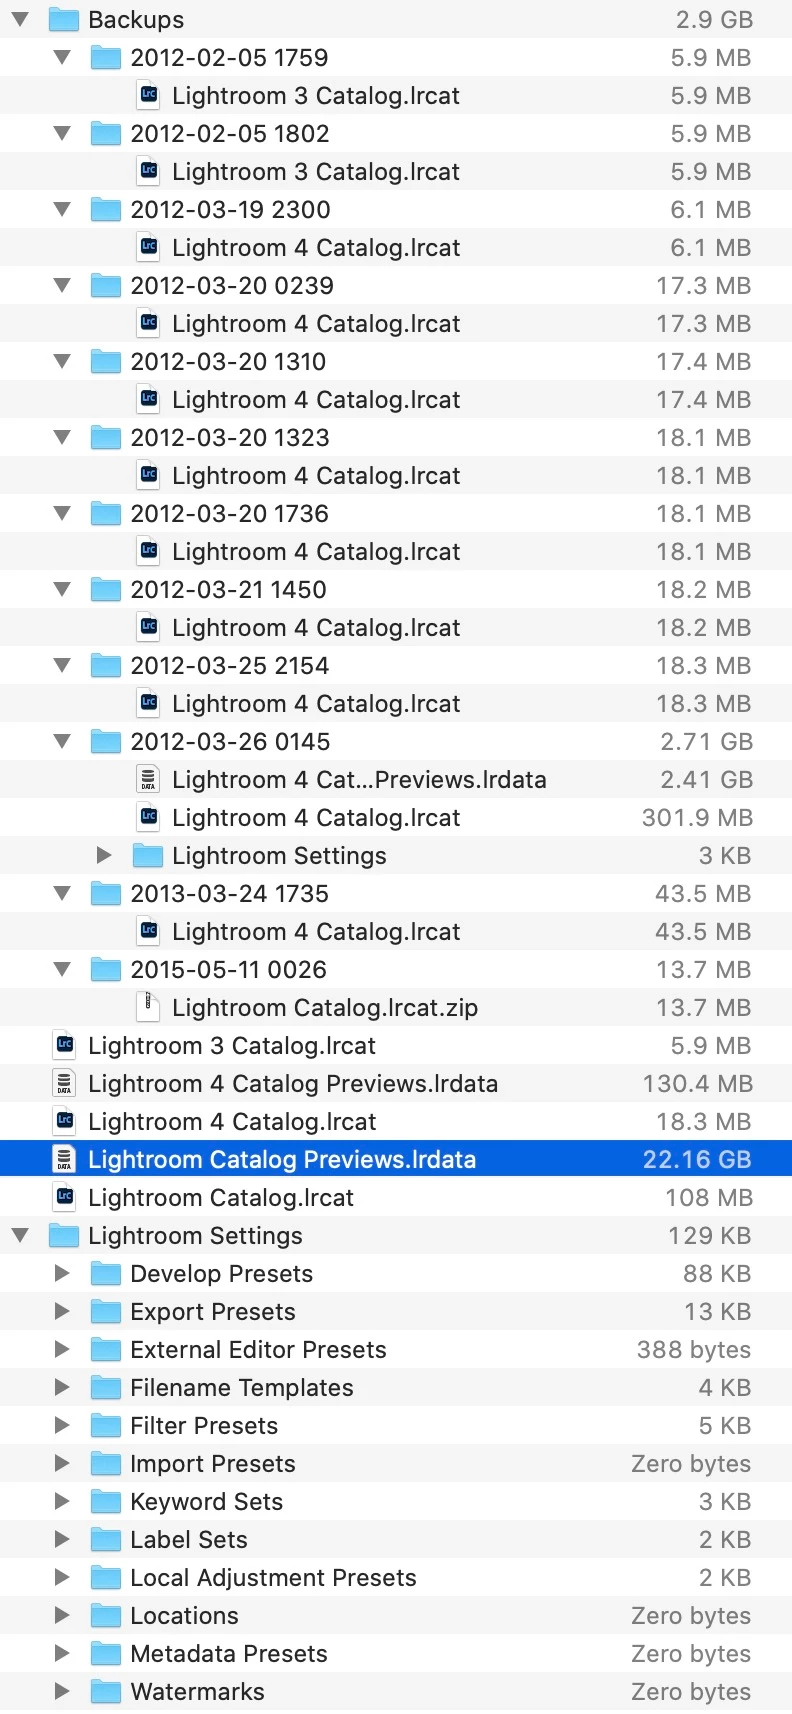This screenshot has width=792, height=1714.
Task: Click the top-level Lightroom 3 Catalog.lrcat icon
Action: 65,1045
